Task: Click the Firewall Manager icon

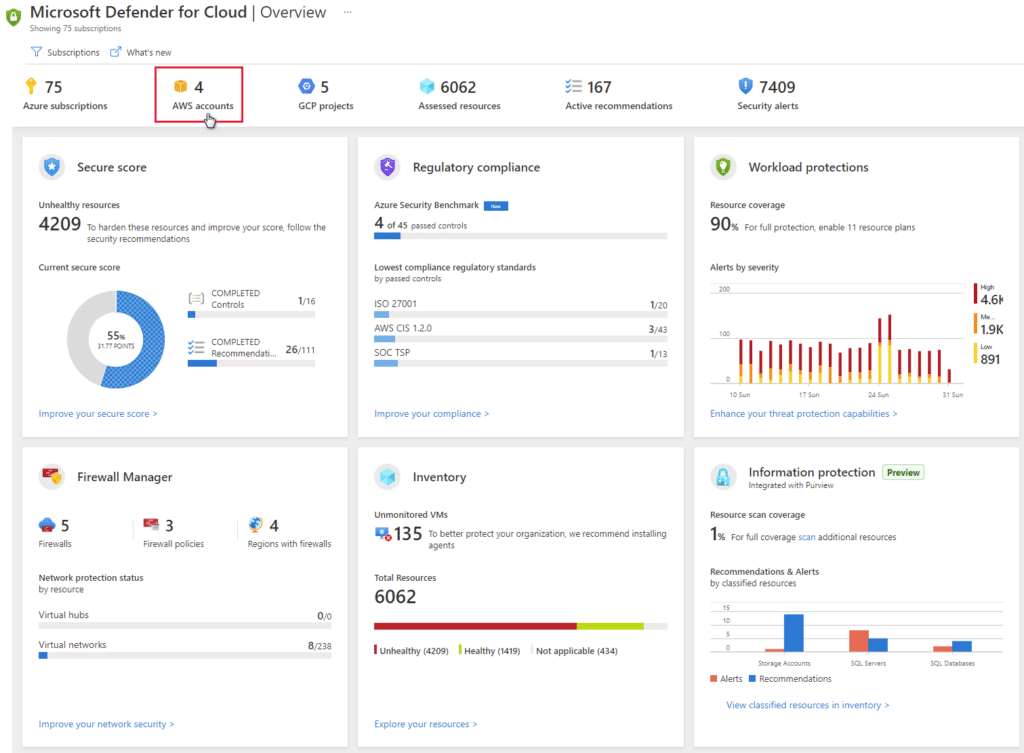Action: (x=52, y=477)
